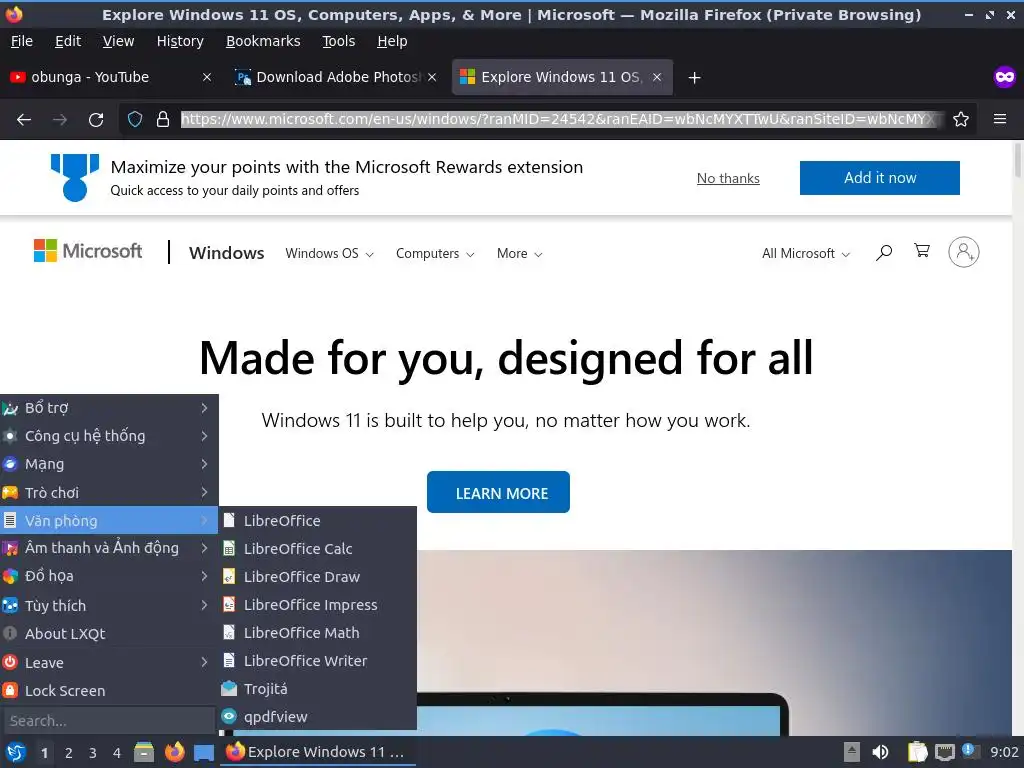Viewport: 1024px width, 768px height.
Task: Select About LXQt in the menu
Action: pyautogui.click(x=109, y=633)
